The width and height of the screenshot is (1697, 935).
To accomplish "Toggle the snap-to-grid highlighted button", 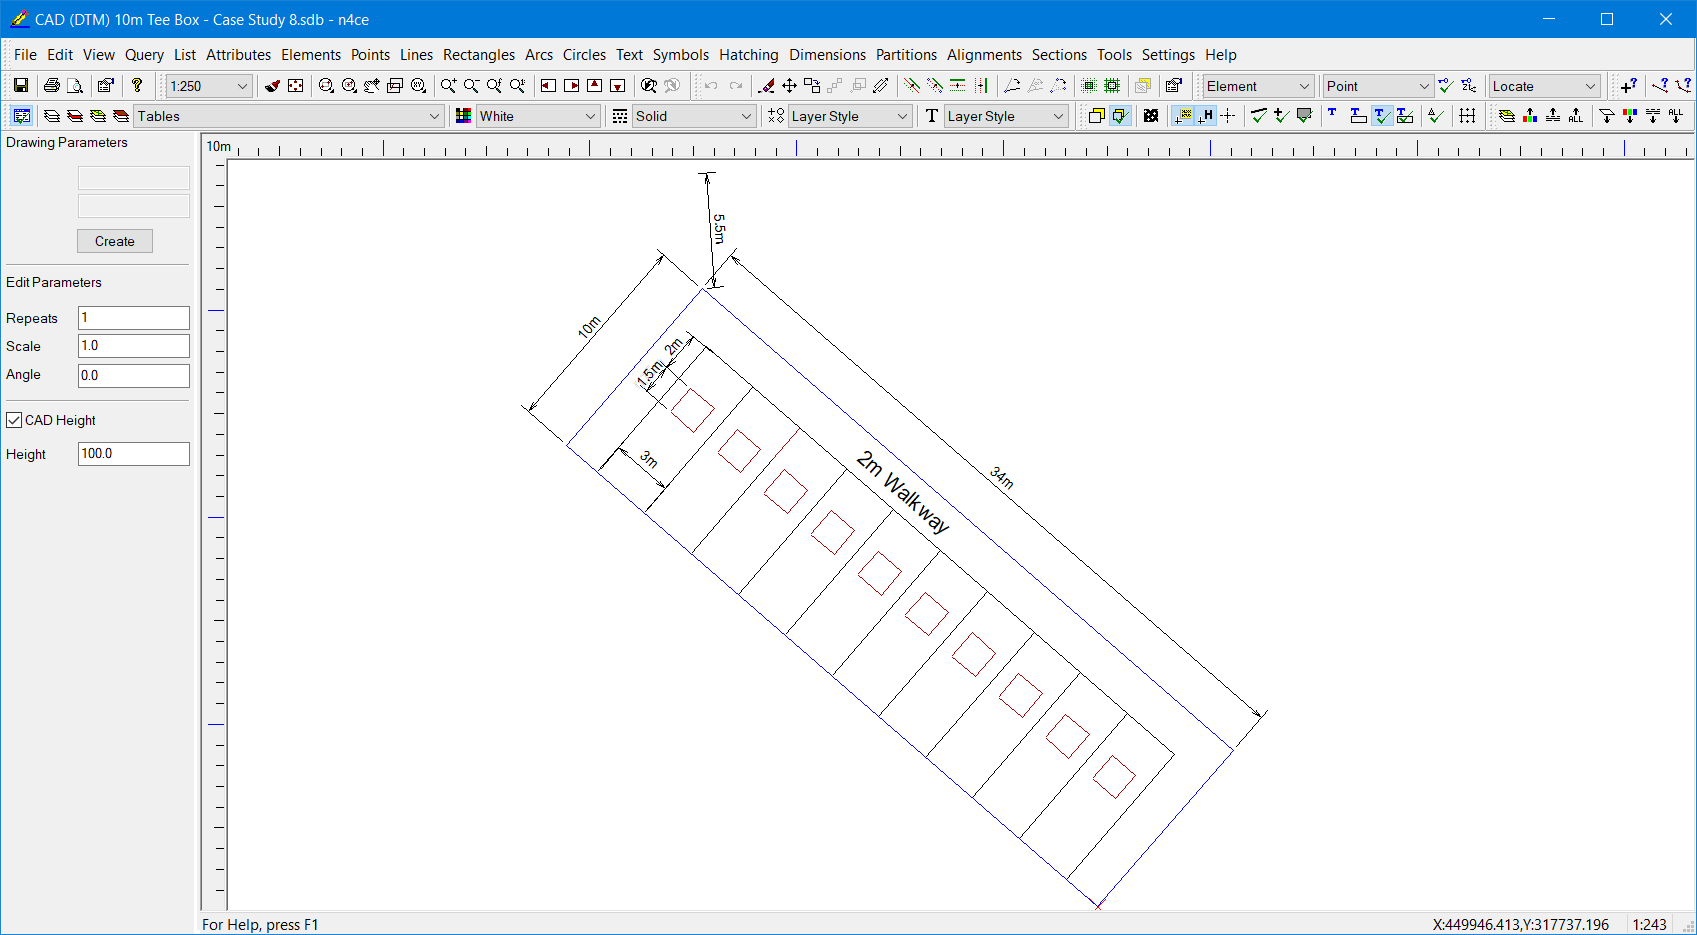I will [x=1183, y=116].
